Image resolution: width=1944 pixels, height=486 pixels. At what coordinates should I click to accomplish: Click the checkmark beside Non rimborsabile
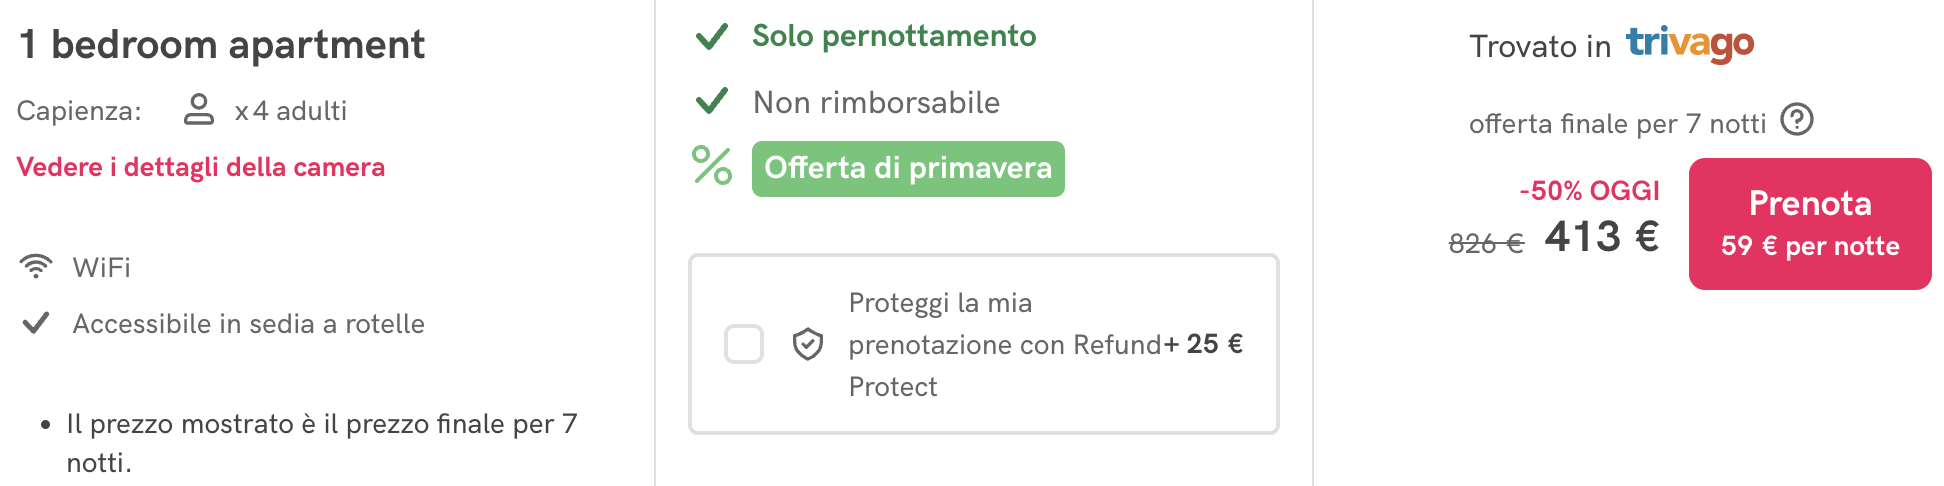click(x=711, y=102)
